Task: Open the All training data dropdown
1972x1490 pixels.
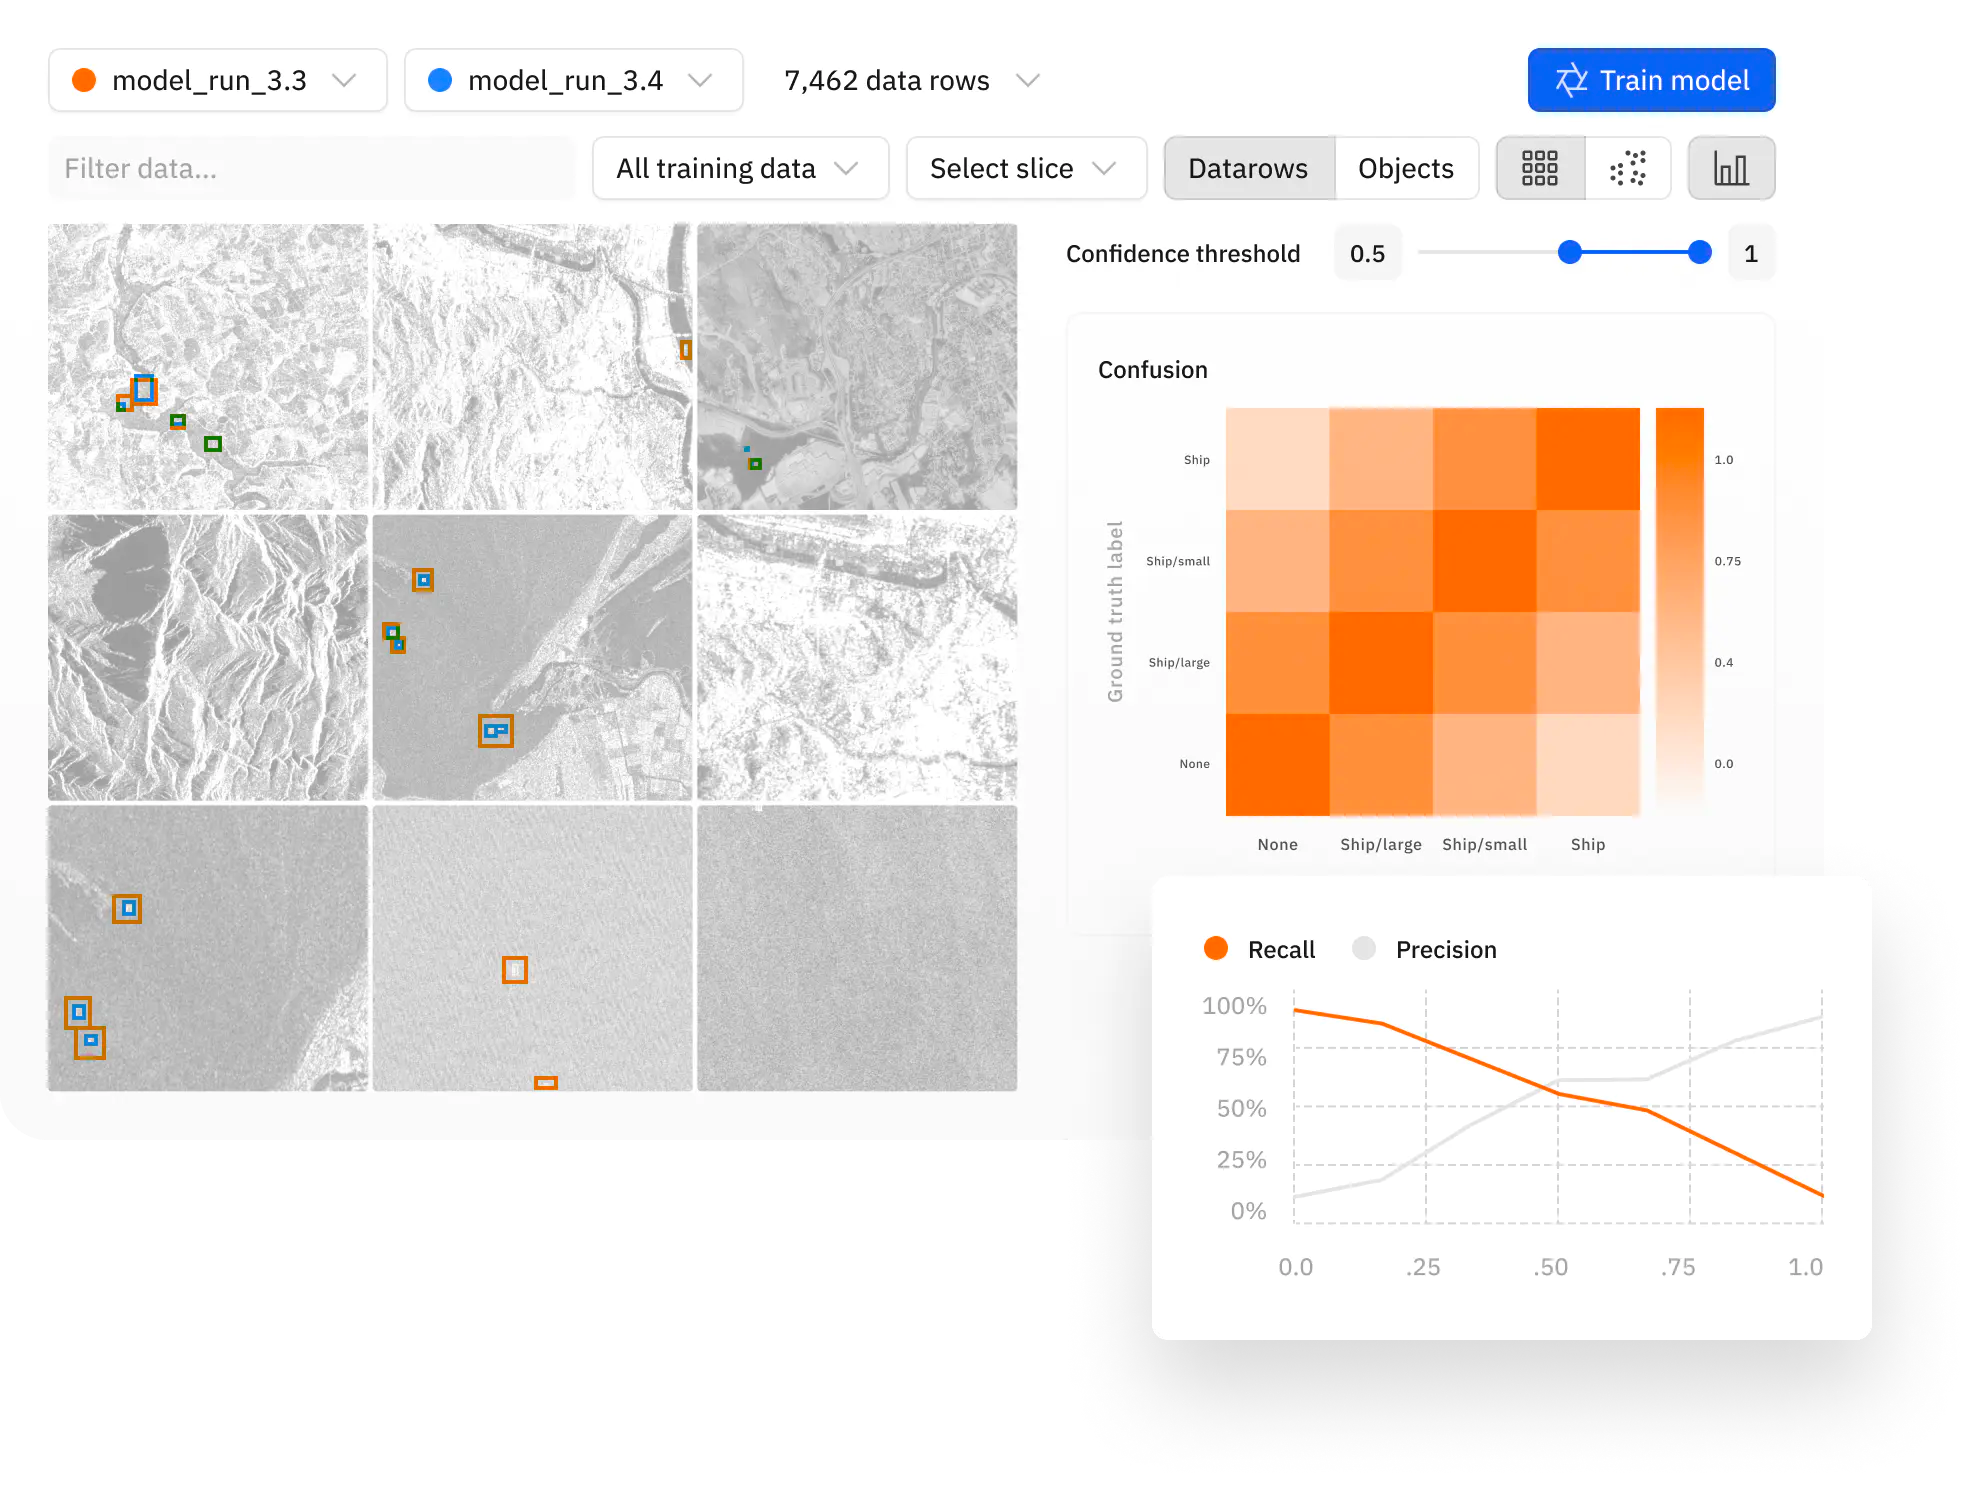Action: point(739,168)
